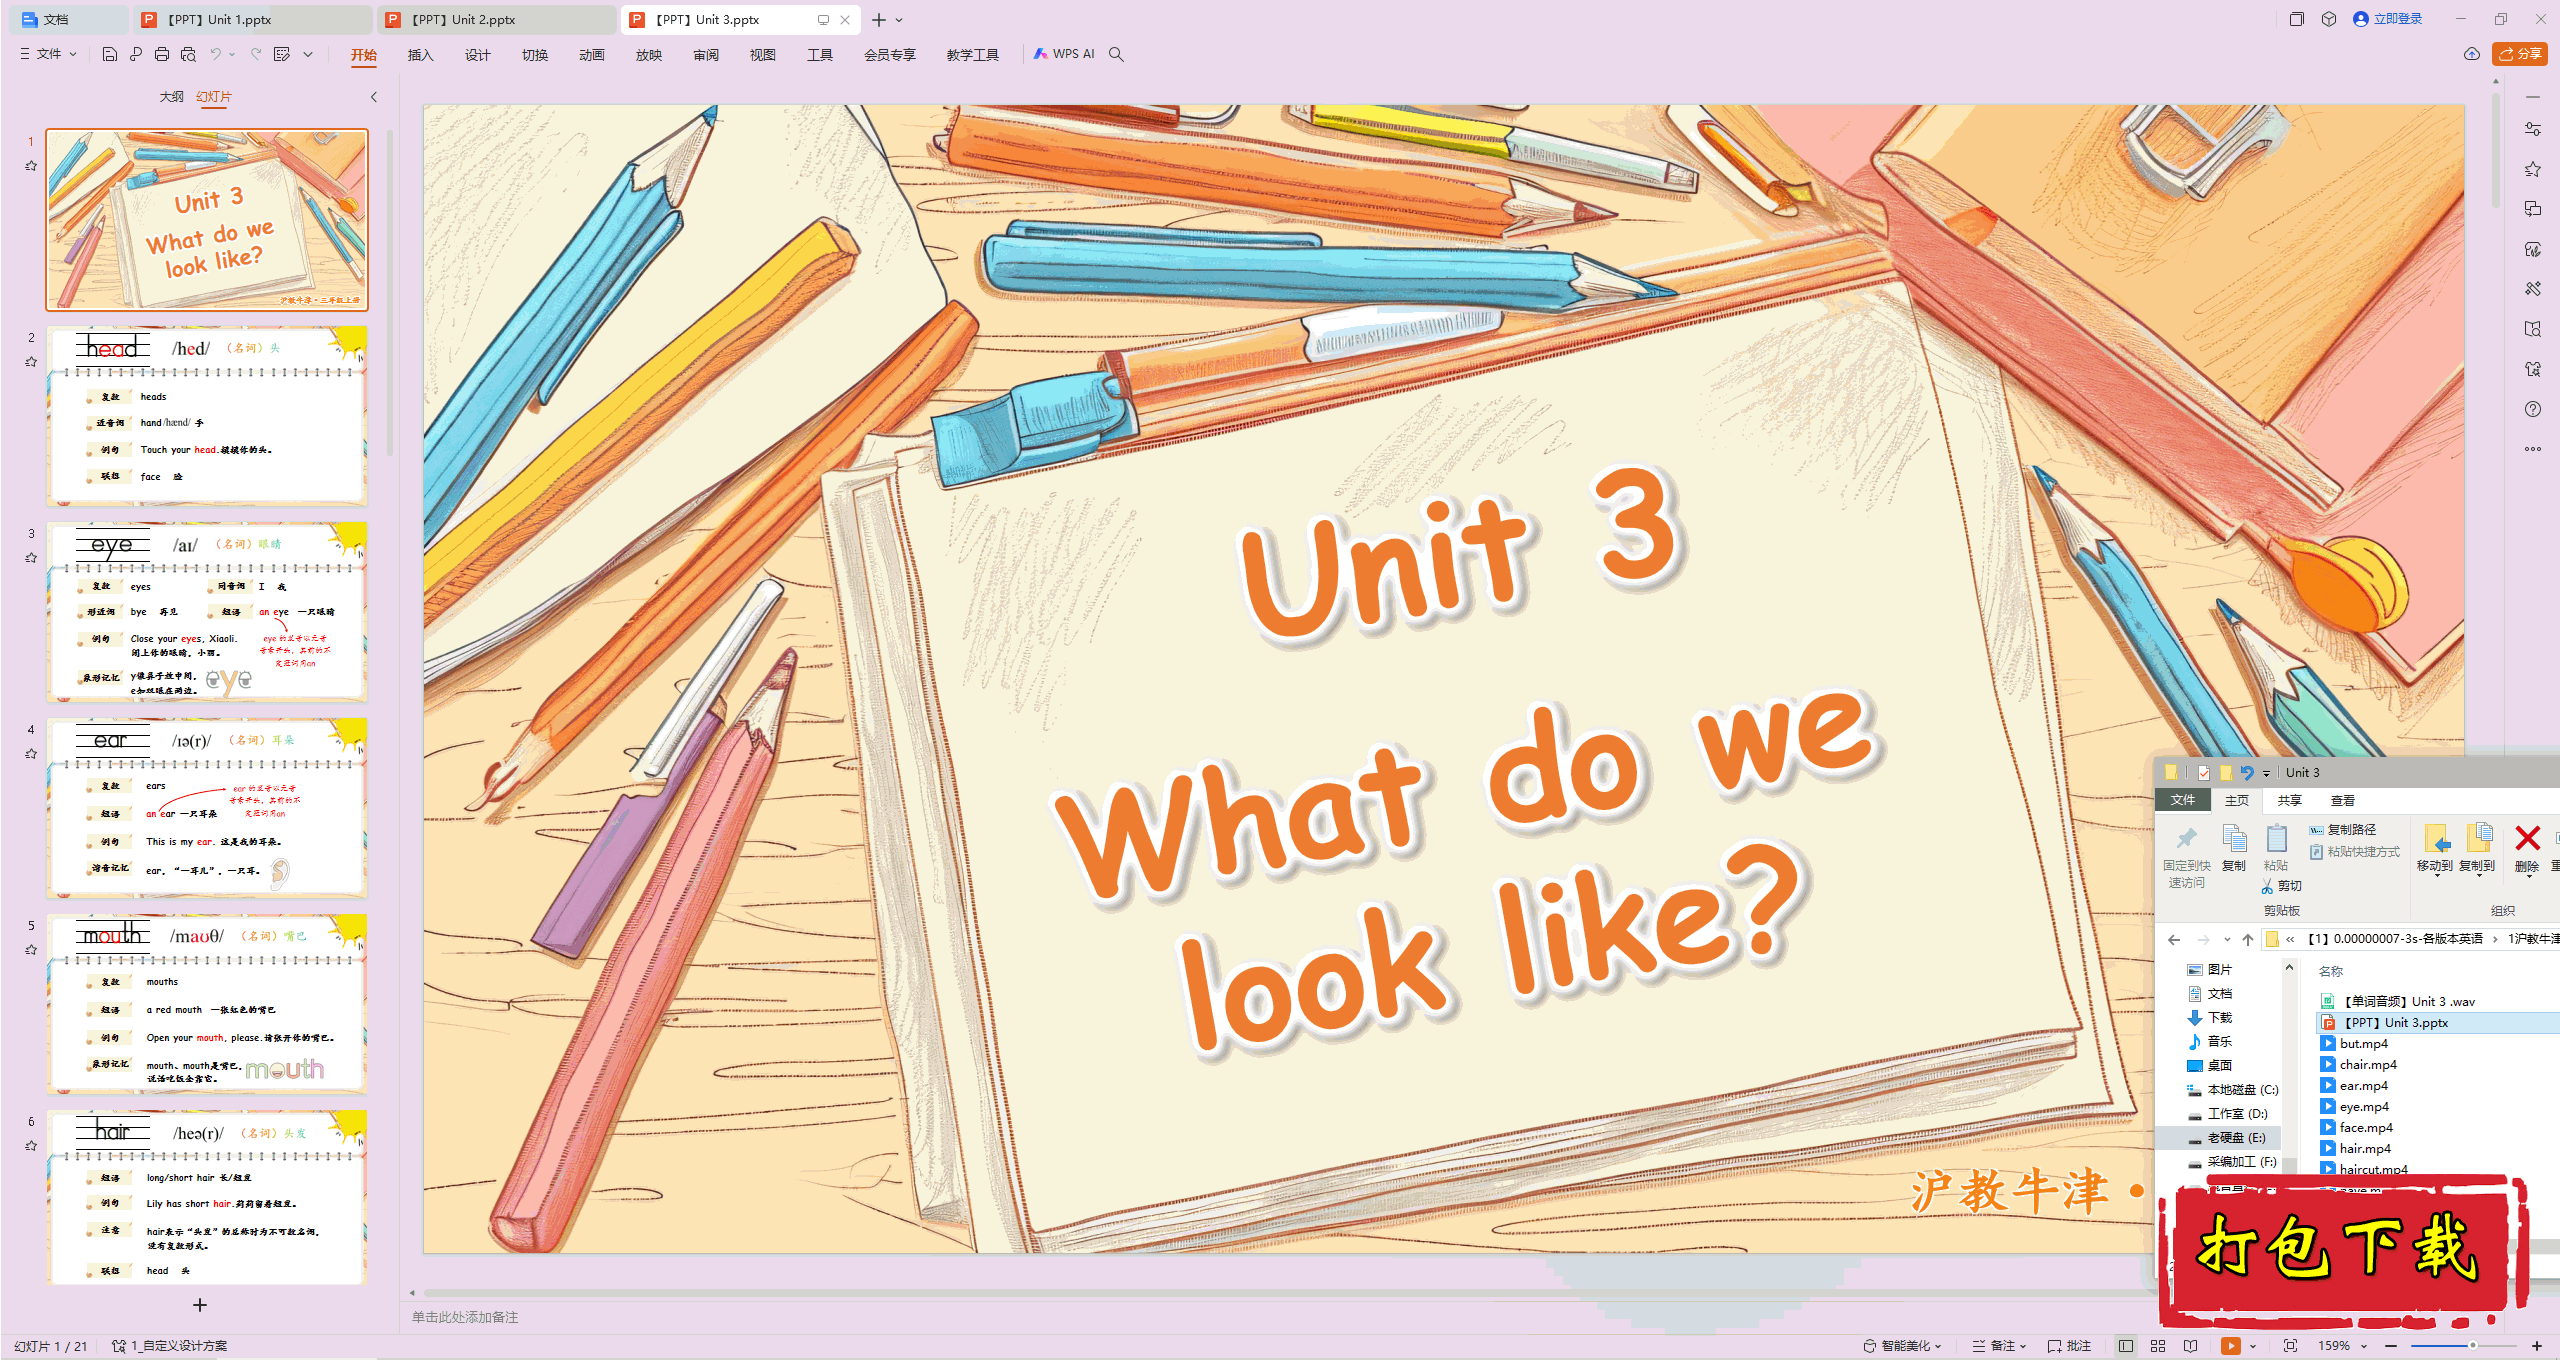The image size is (2560, 1360).
Task: Click the search magnifier next to WPS AI
Action: pos(1117,54)
